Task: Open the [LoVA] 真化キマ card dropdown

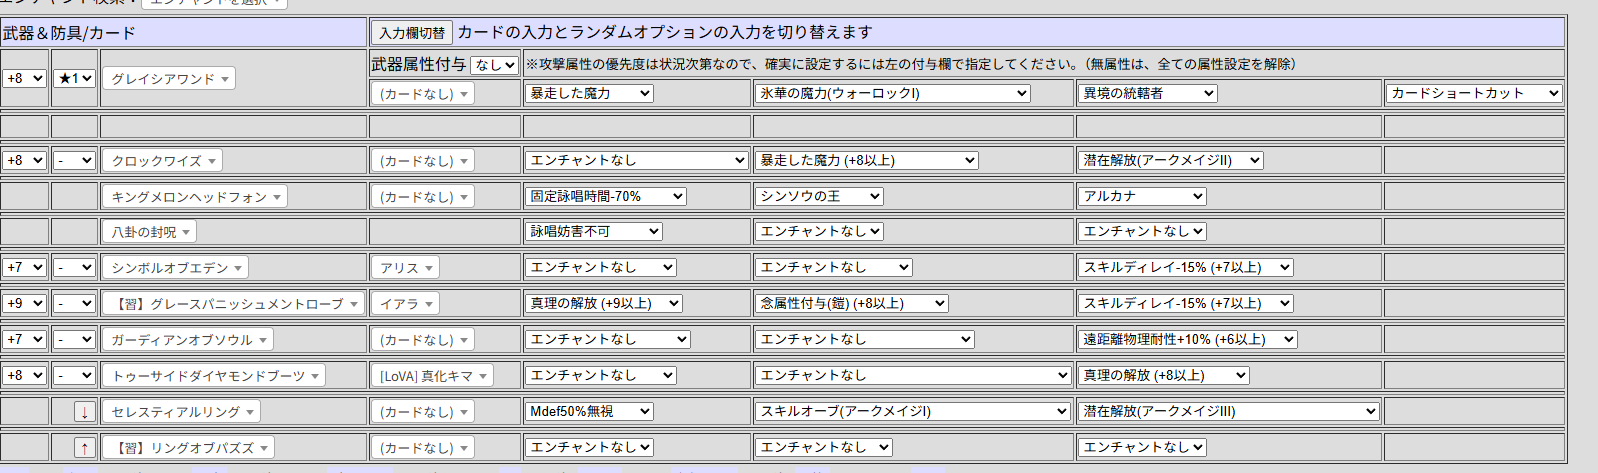Action: pos(433,376)
